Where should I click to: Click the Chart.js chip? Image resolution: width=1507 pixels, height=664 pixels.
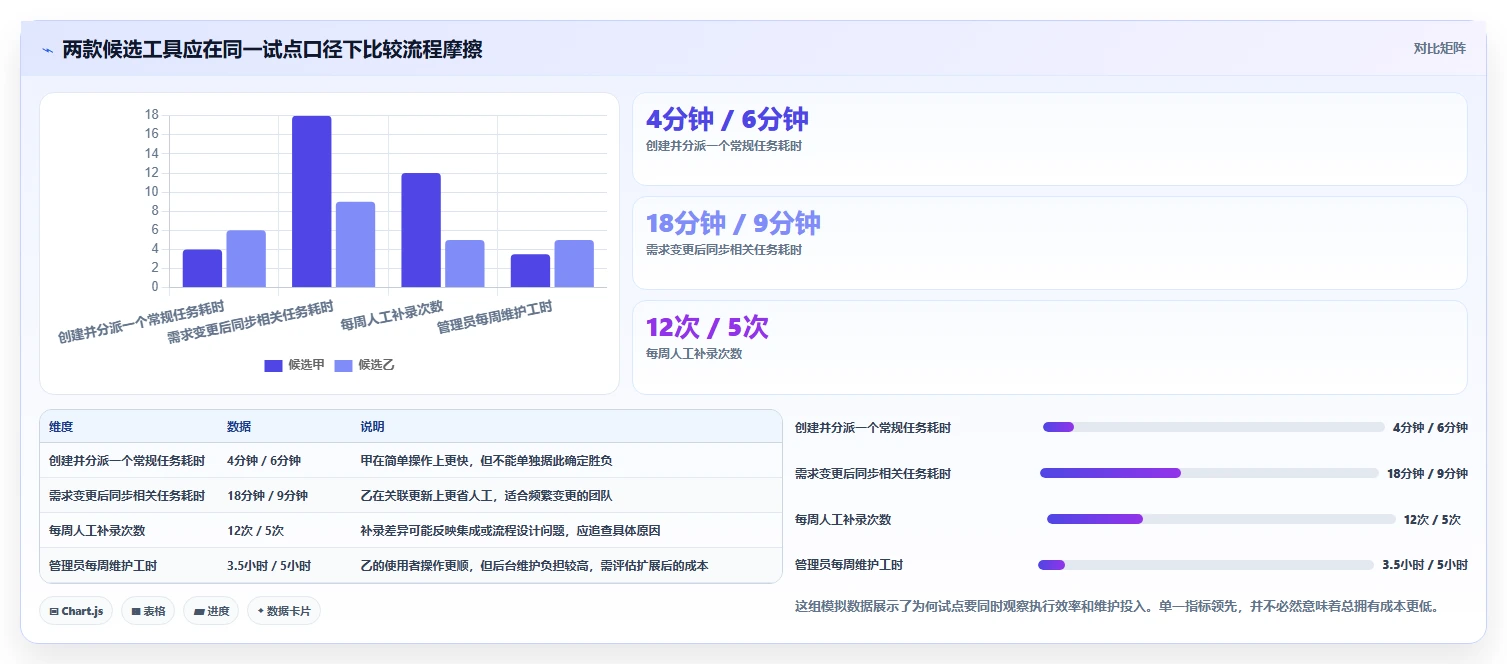click(x=76, y=611)
